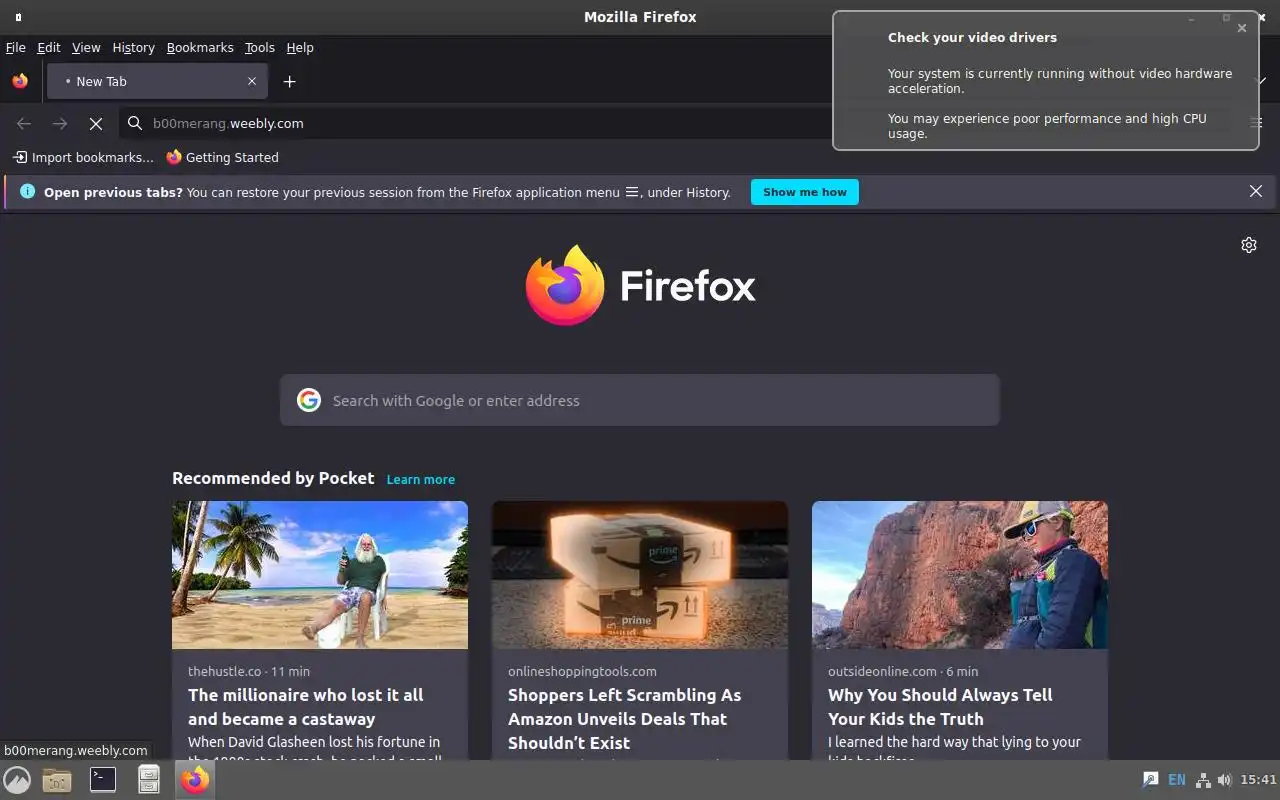This screenshot has height=800, width=1280.
Task: Click the info icon on the infobar
Action: tap(27, 191)
